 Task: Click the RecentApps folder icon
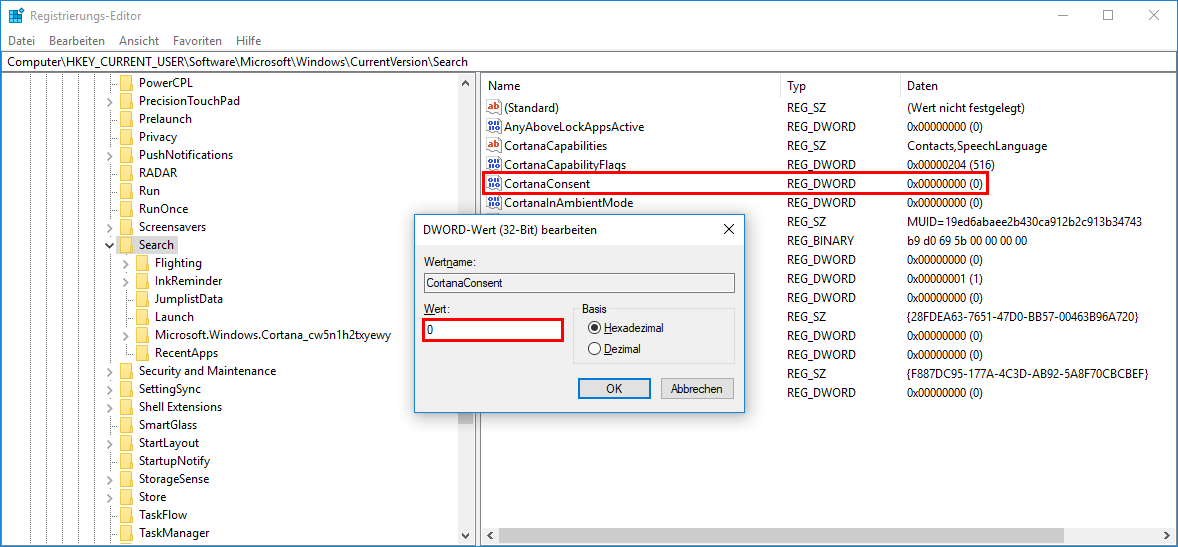pos(143,353)
